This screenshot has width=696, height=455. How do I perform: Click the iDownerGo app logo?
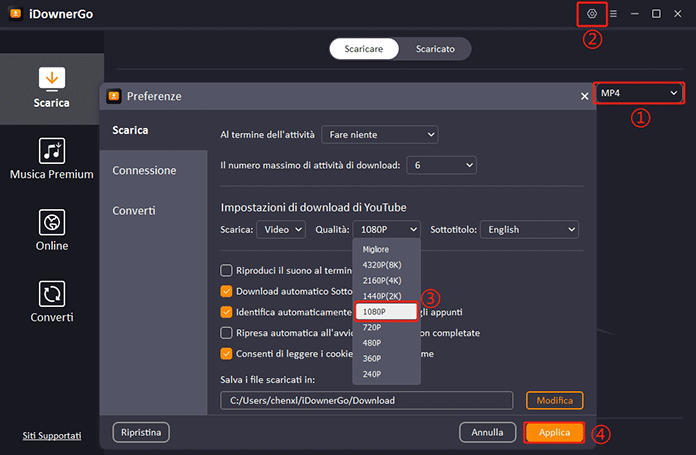coord(16,14)
